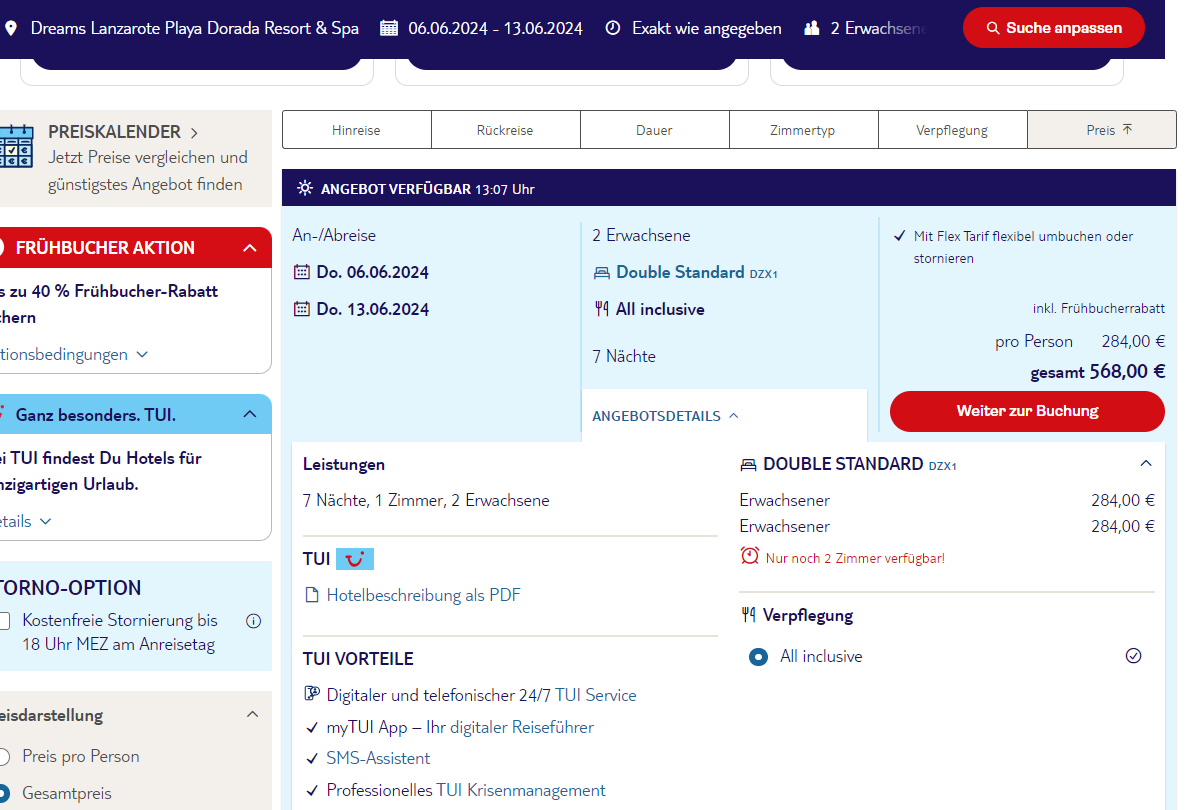Collapse the Angebotsdetails section
This screenshot has width=1197, height=810.
[x=666, y=416]
